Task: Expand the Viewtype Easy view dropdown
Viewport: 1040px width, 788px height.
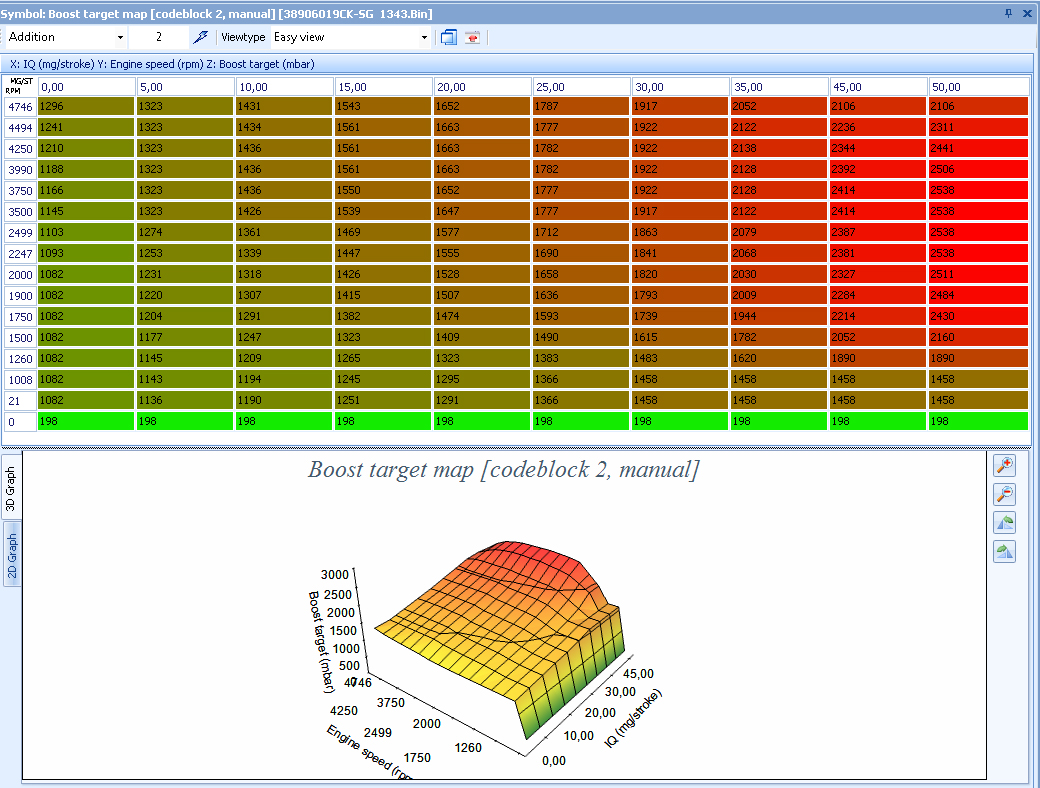Action: point(424,37)
